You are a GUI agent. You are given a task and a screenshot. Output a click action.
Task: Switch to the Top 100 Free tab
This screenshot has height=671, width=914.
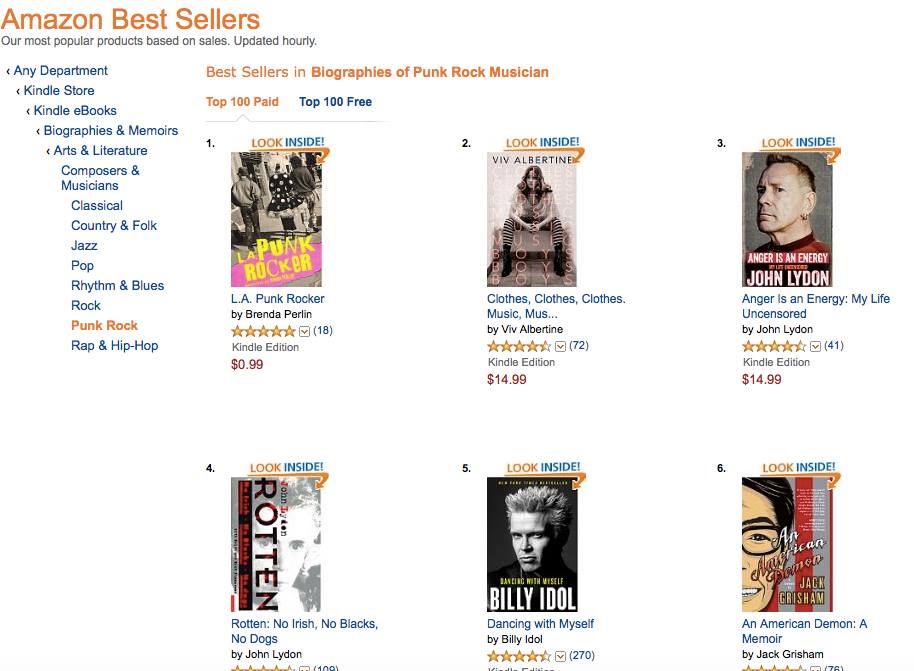coord(335,102)
